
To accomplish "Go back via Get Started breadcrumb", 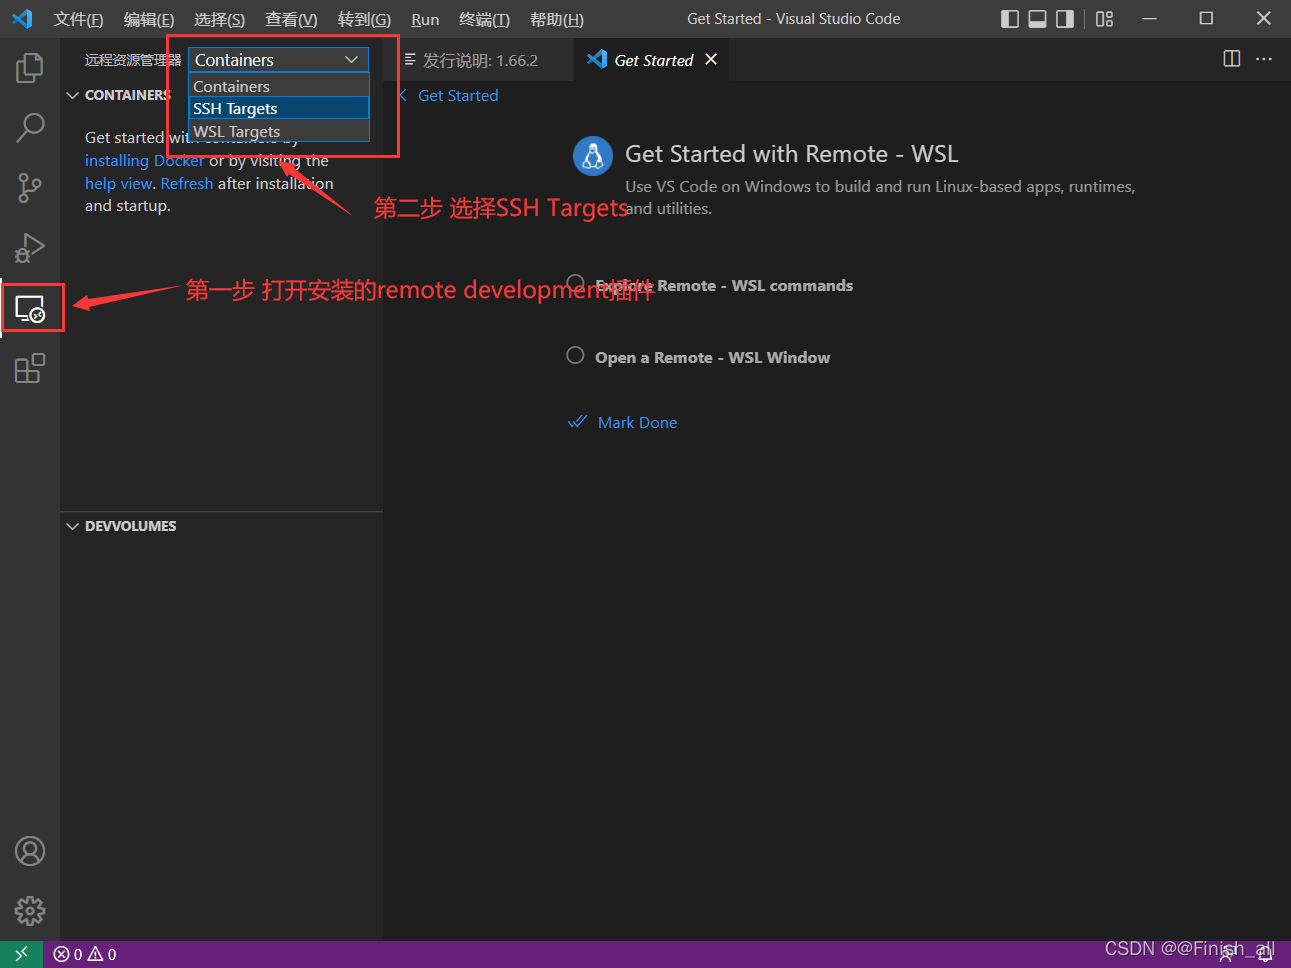I will click(x=449, y=95).
